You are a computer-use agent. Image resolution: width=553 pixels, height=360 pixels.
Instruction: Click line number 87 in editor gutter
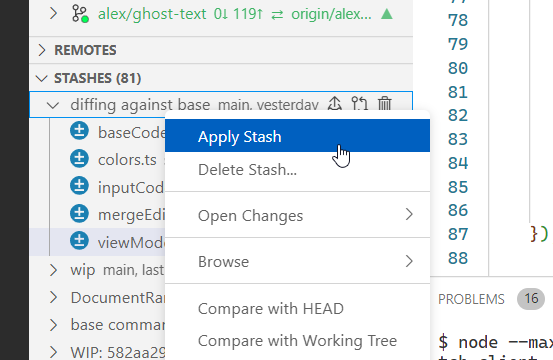point(458,234)
